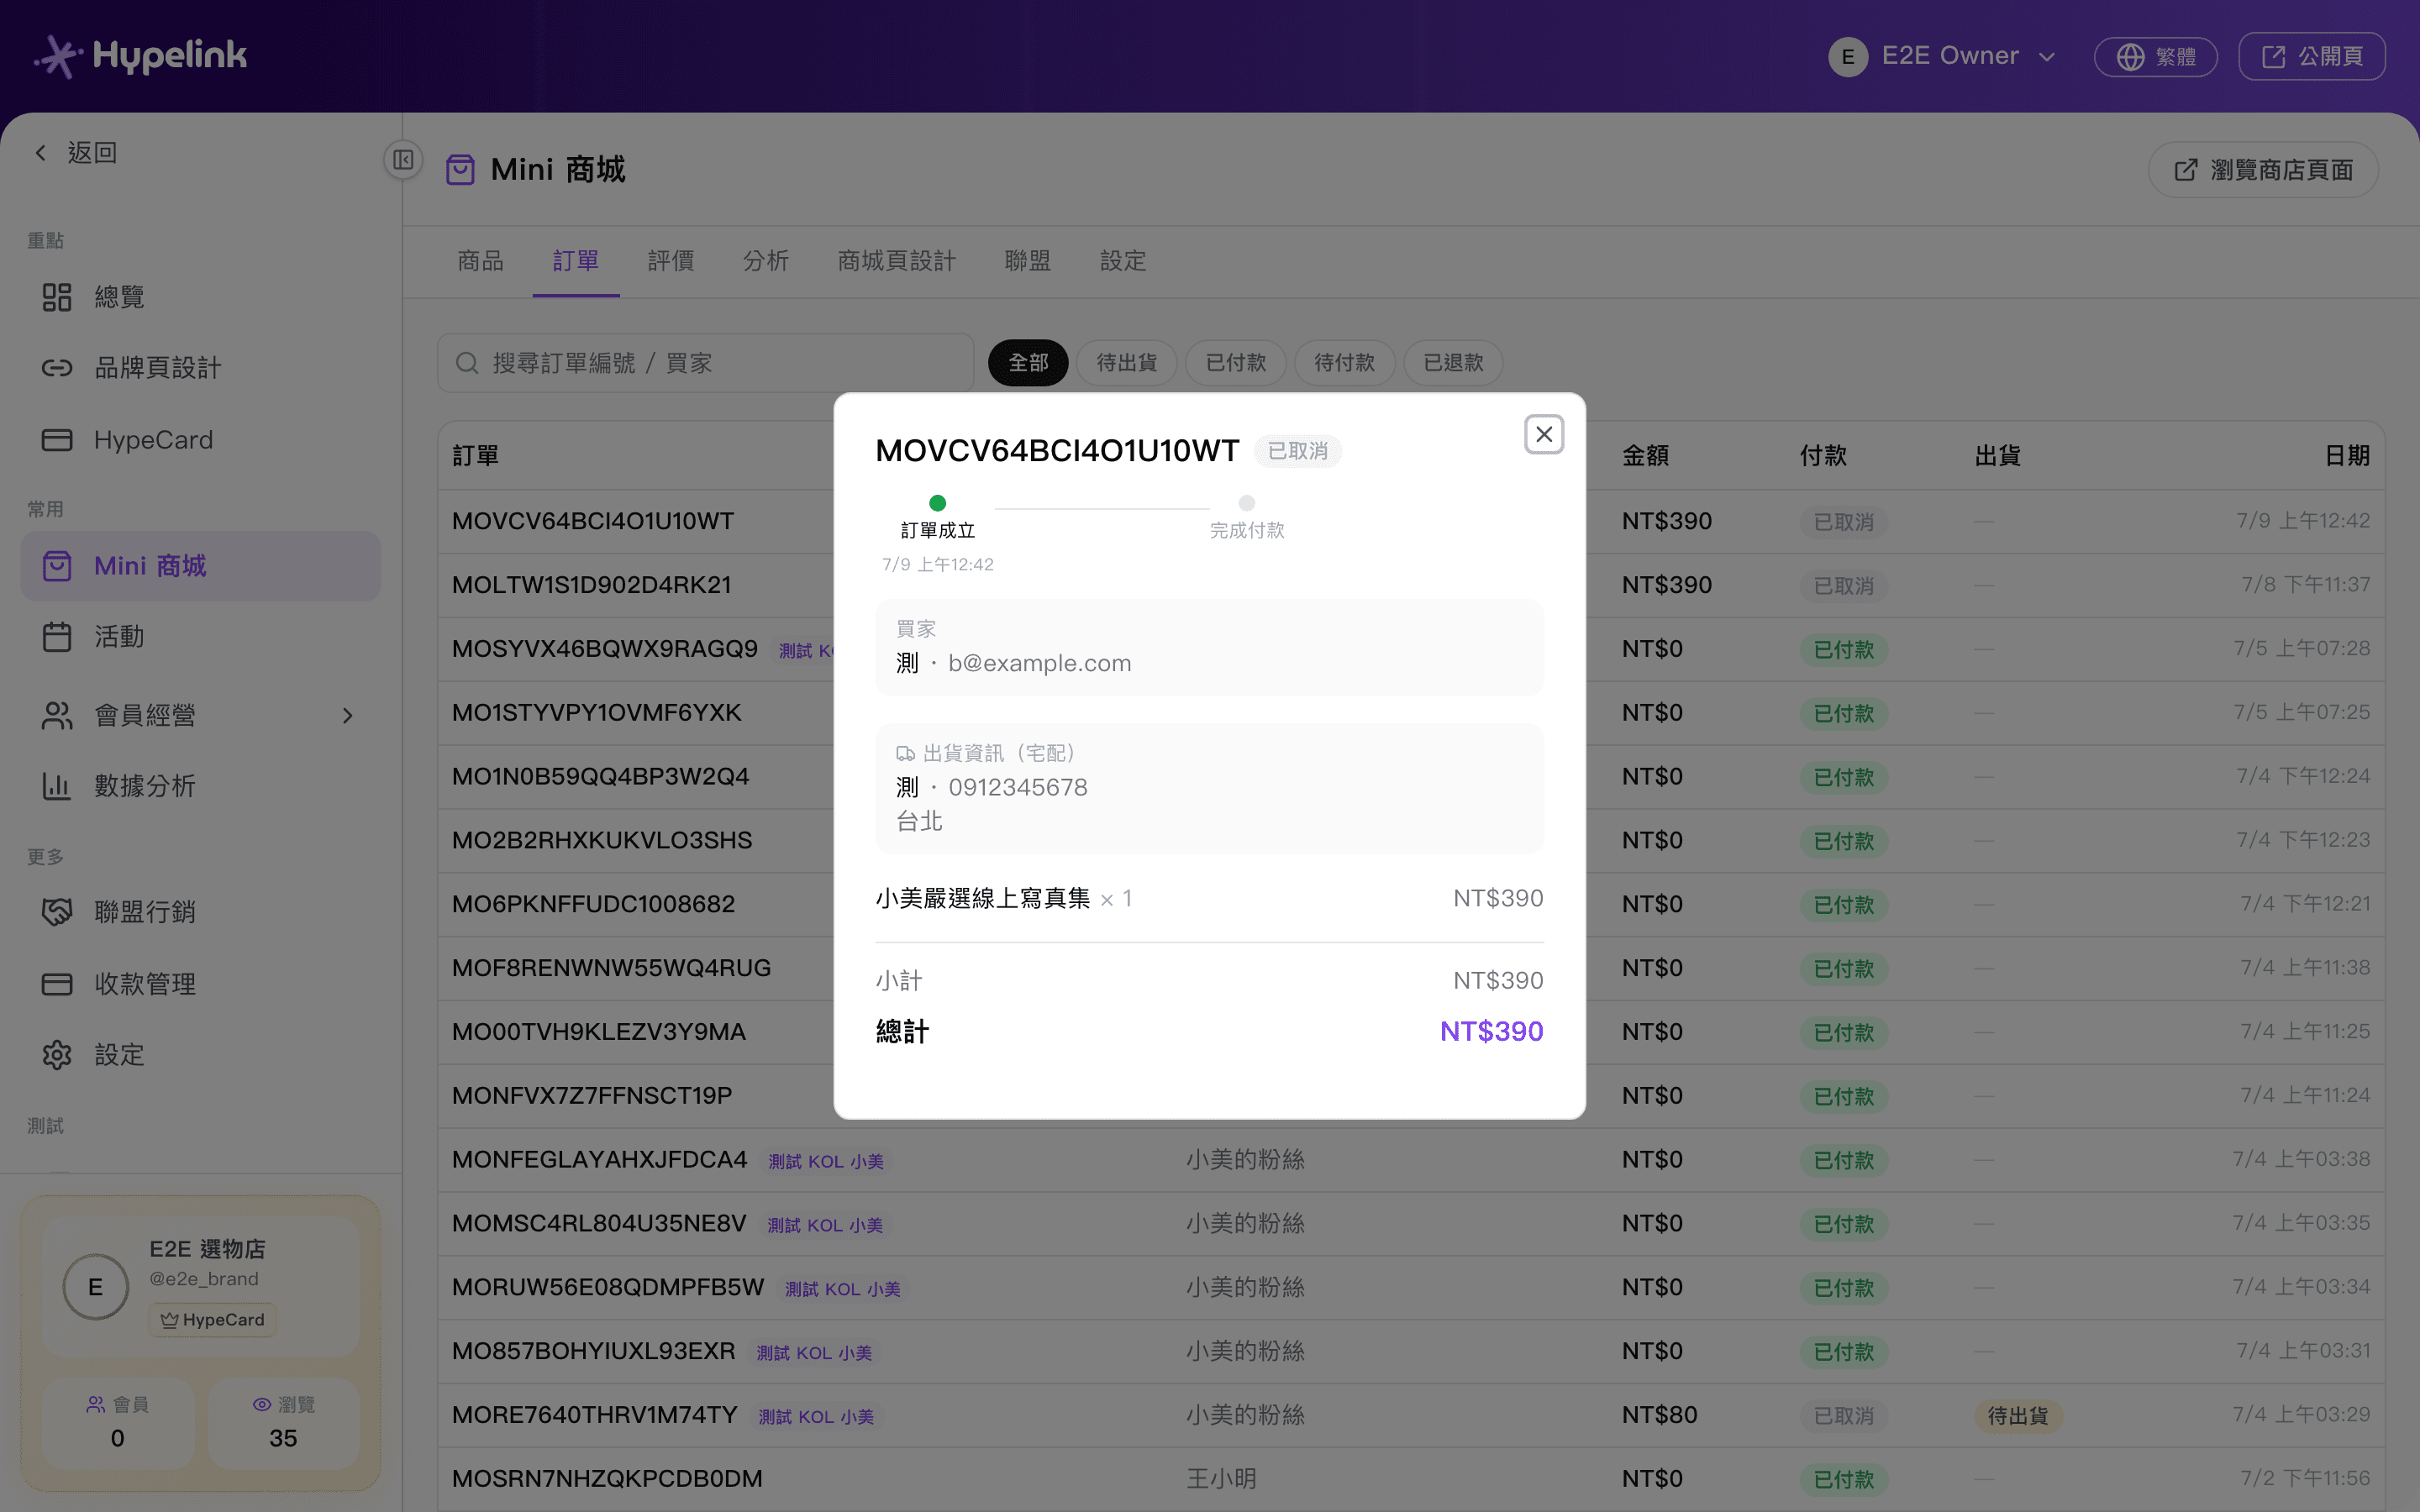Select 待付款 filter chip
Screen dimensions: 2420x1512
pos(1345,363)
